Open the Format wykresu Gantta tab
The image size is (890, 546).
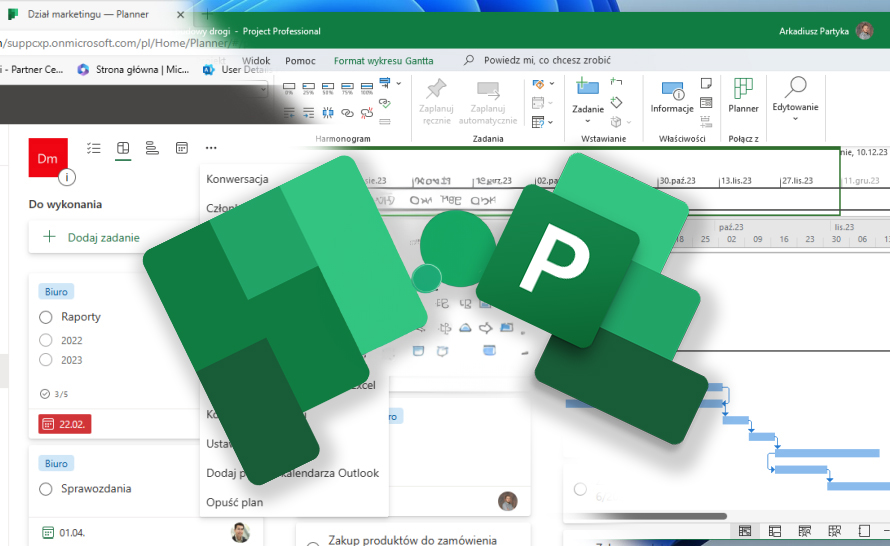[383, 61]
